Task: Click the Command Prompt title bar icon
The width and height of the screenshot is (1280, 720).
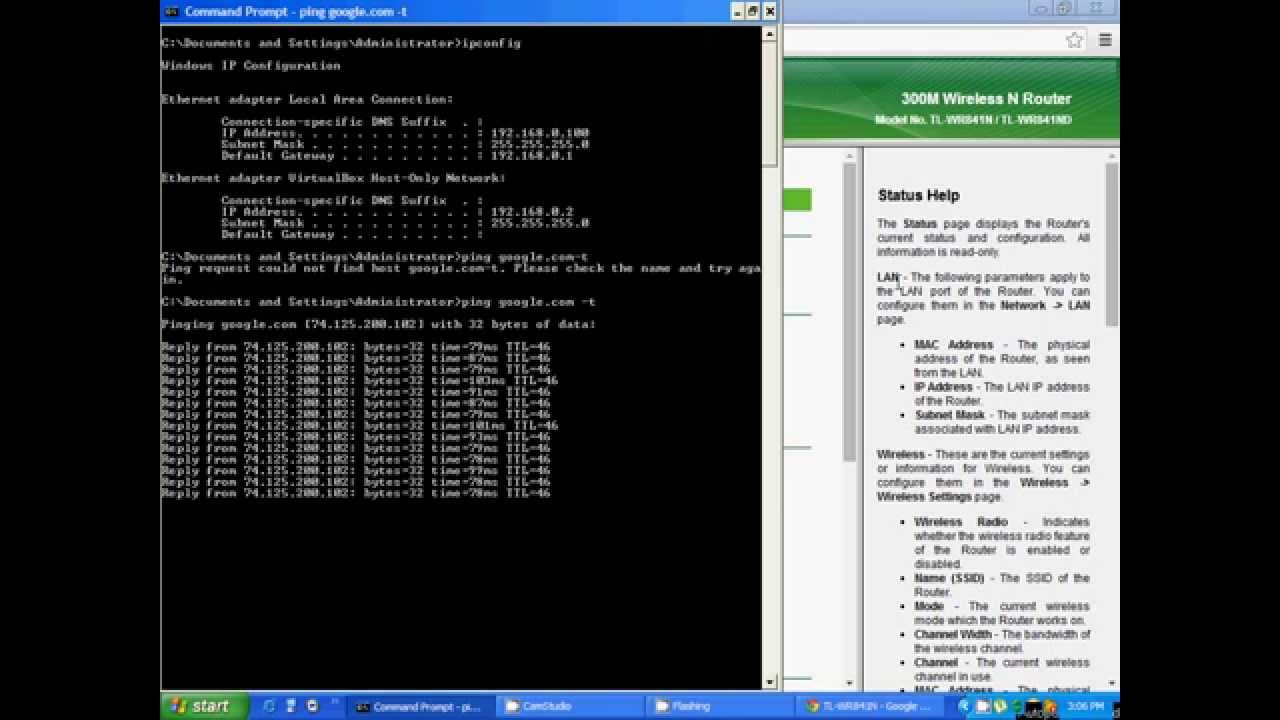Action: coord(171,11)
